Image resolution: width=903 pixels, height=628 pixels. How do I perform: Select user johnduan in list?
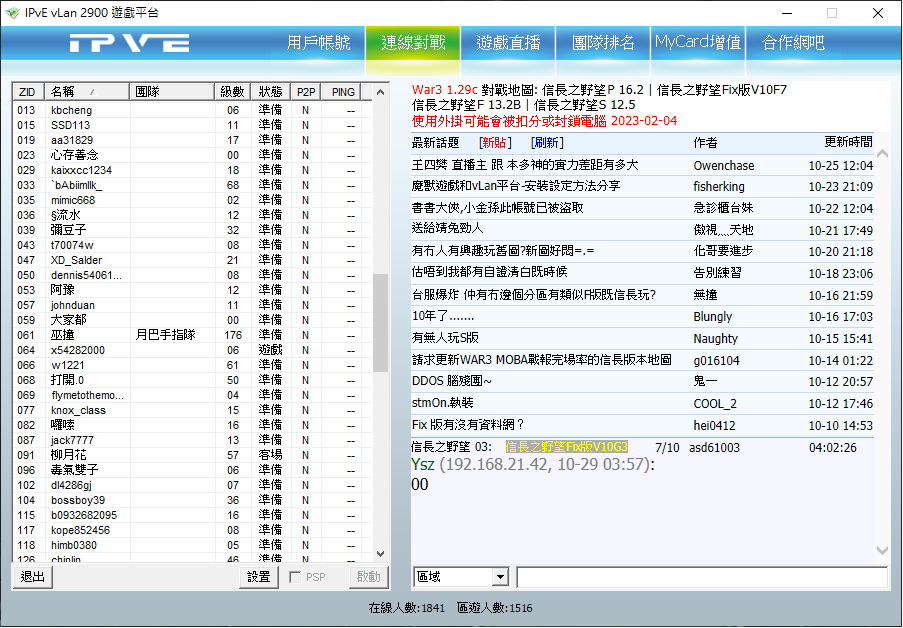point(73,305)
